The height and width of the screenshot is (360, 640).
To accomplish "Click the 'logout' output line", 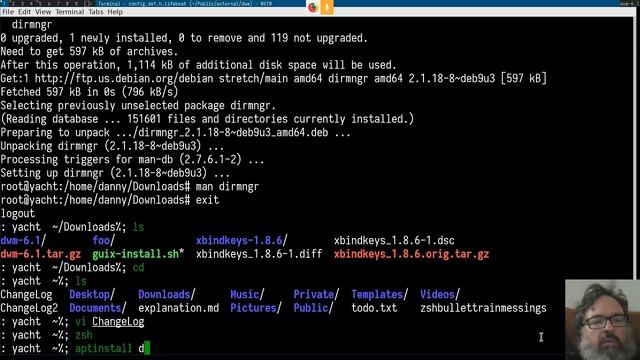I will tap(18, 213).
